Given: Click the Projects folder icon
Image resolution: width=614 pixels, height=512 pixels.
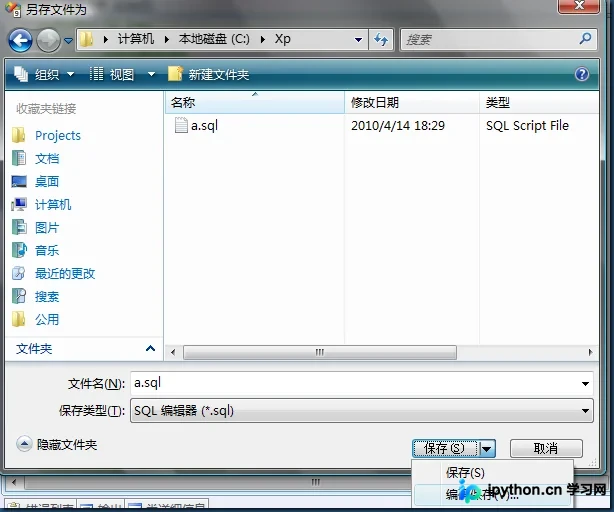Looking at the screenshot, I should point(19,135).
